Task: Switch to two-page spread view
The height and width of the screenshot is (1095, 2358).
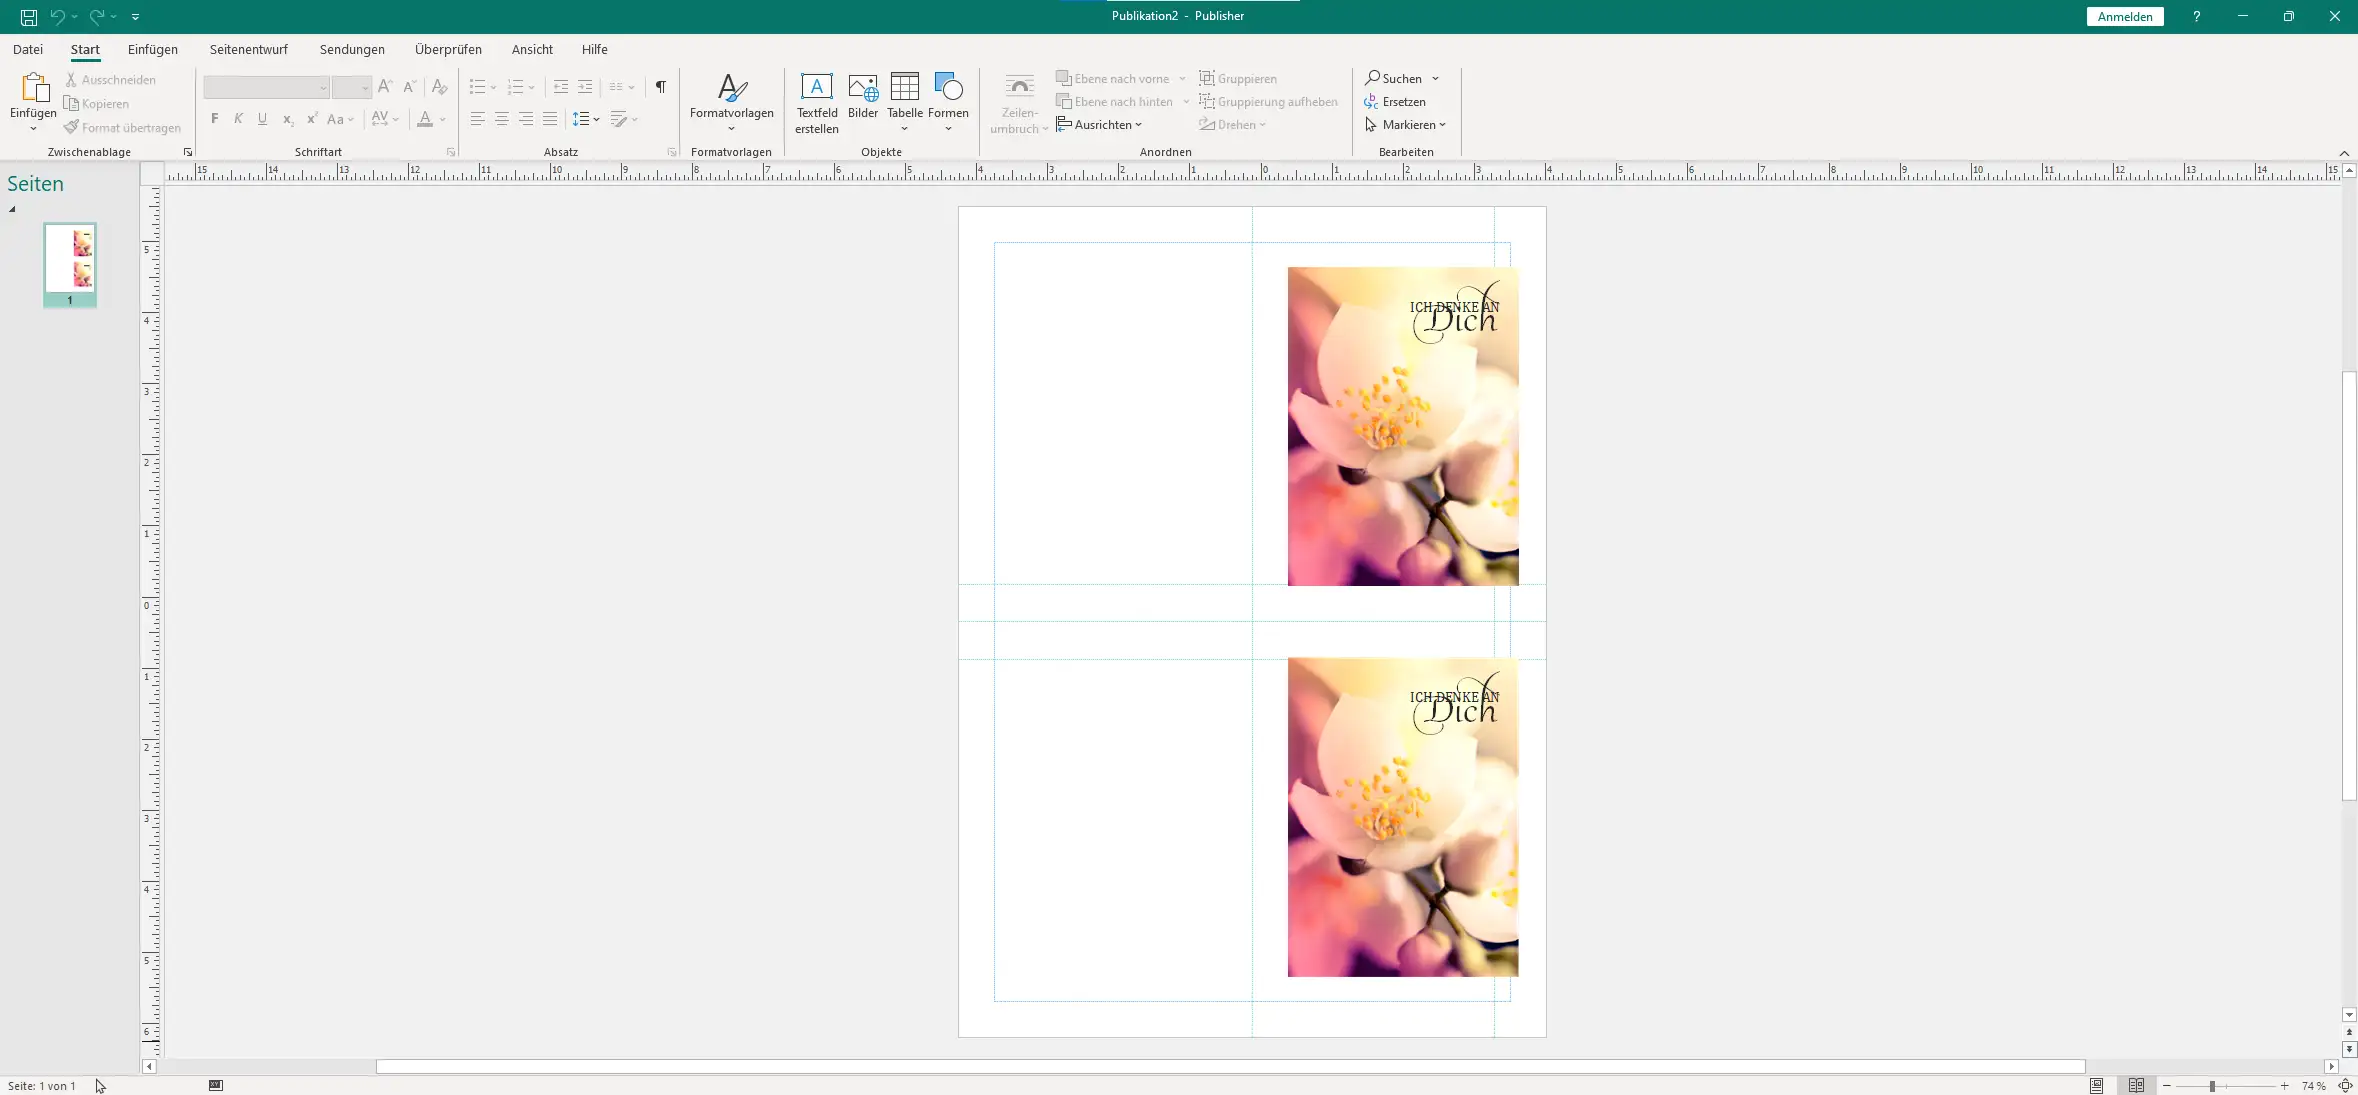Action: (2136, 1086)
